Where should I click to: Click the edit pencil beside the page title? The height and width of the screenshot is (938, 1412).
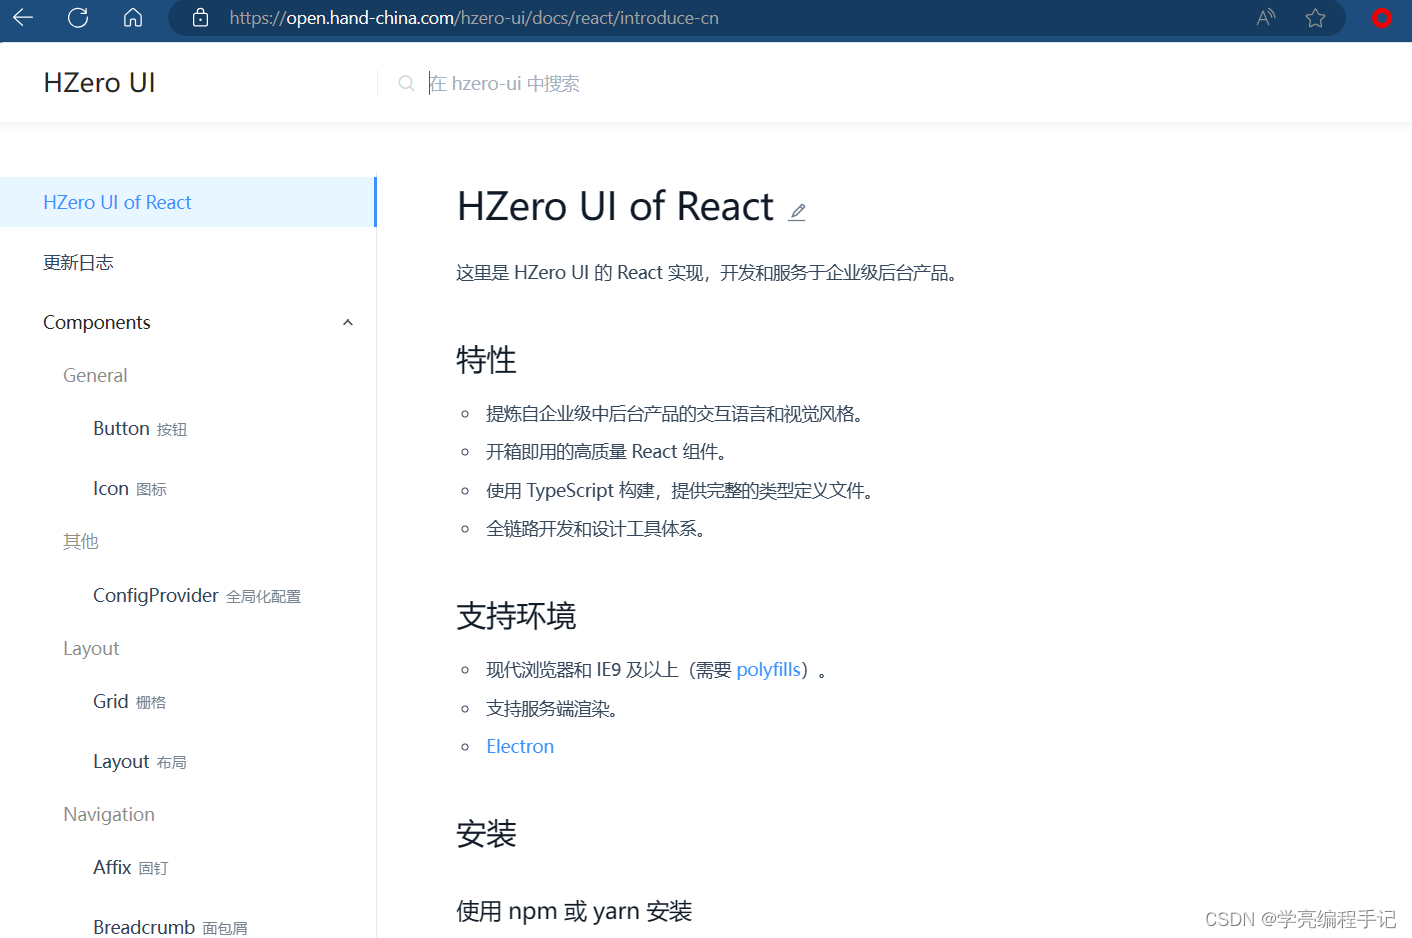[797, 210]
